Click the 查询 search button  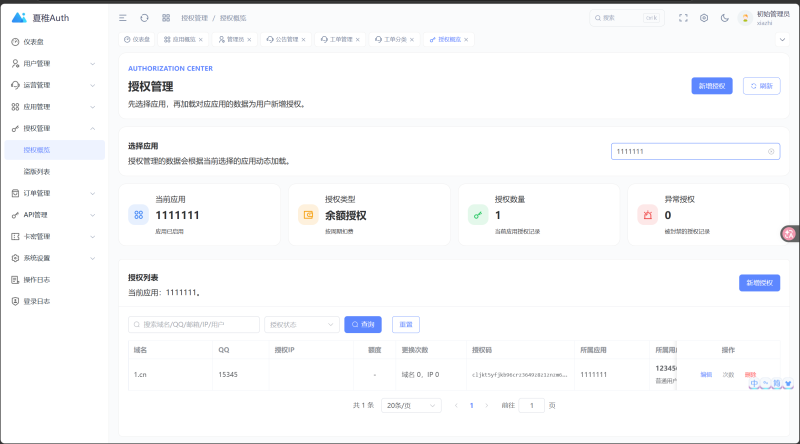(x=363, y=325)
